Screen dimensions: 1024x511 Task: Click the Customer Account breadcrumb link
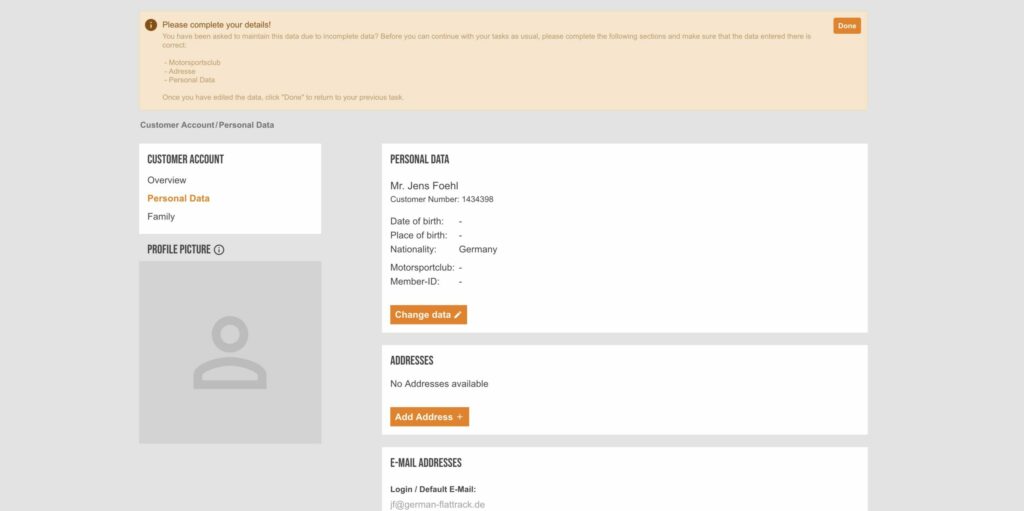[x=177, y=125]
